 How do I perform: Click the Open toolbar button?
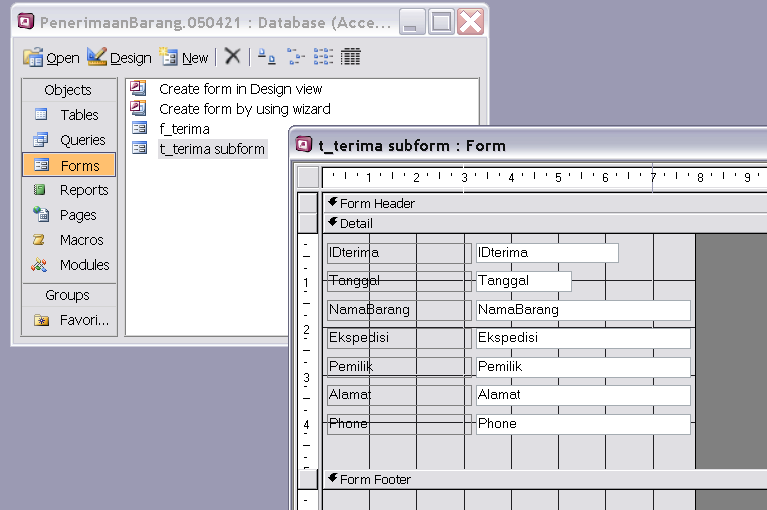coord(51,58)
